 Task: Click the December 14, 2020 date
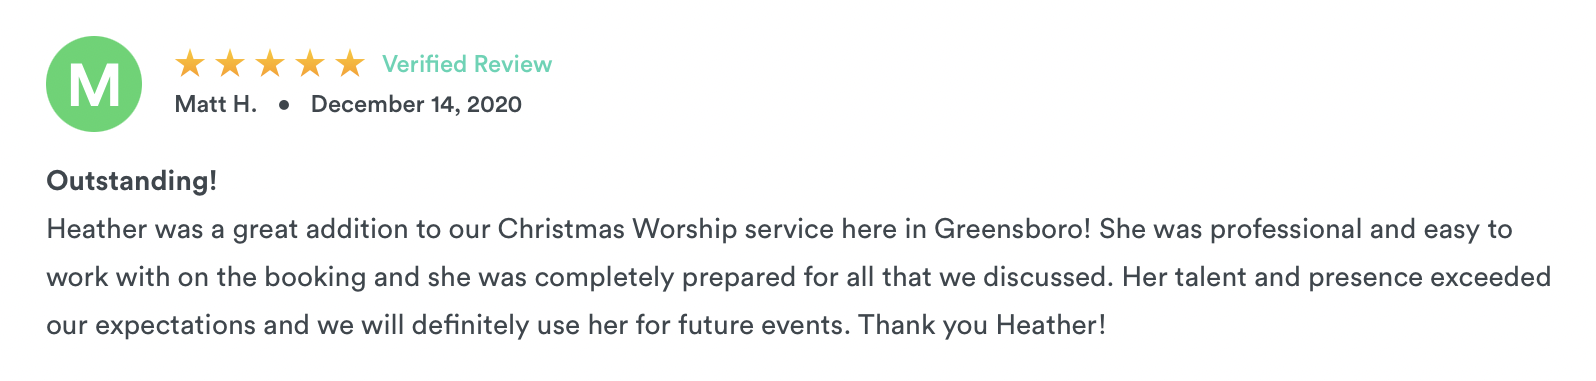(x=416, y=104)
